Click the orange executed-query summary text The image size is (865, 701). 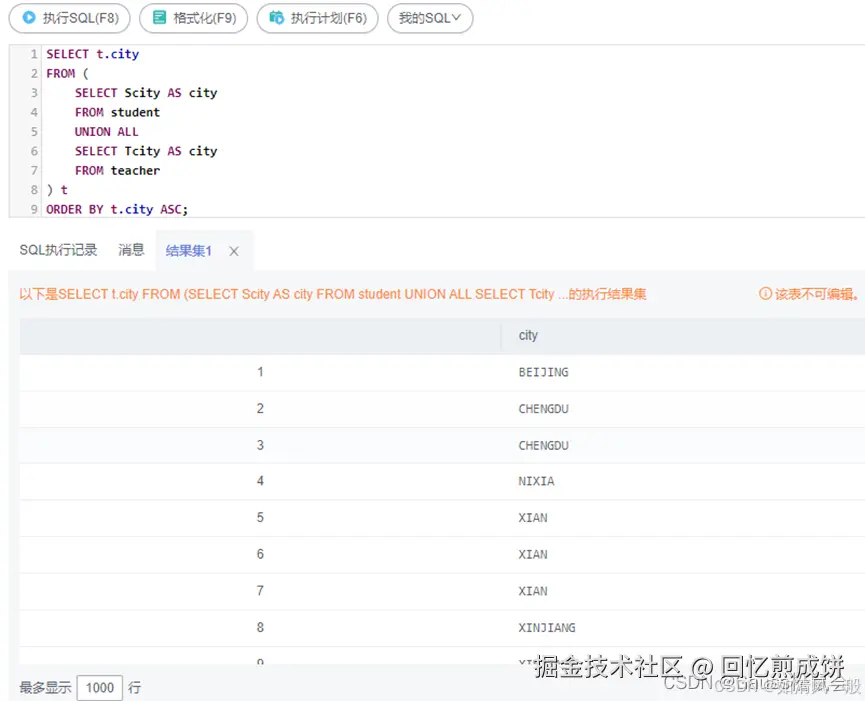click(x=333, y=295)
